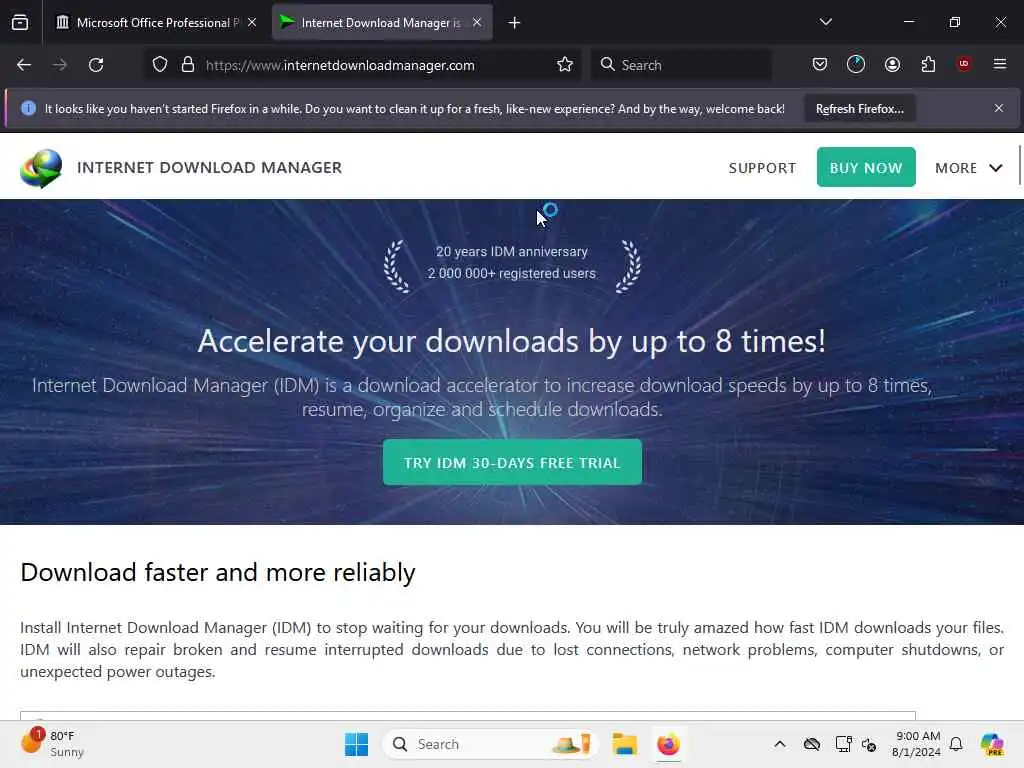1024x768 pixels.
Task: Click the IDM globe logo
Action: (x=41, y=168)
